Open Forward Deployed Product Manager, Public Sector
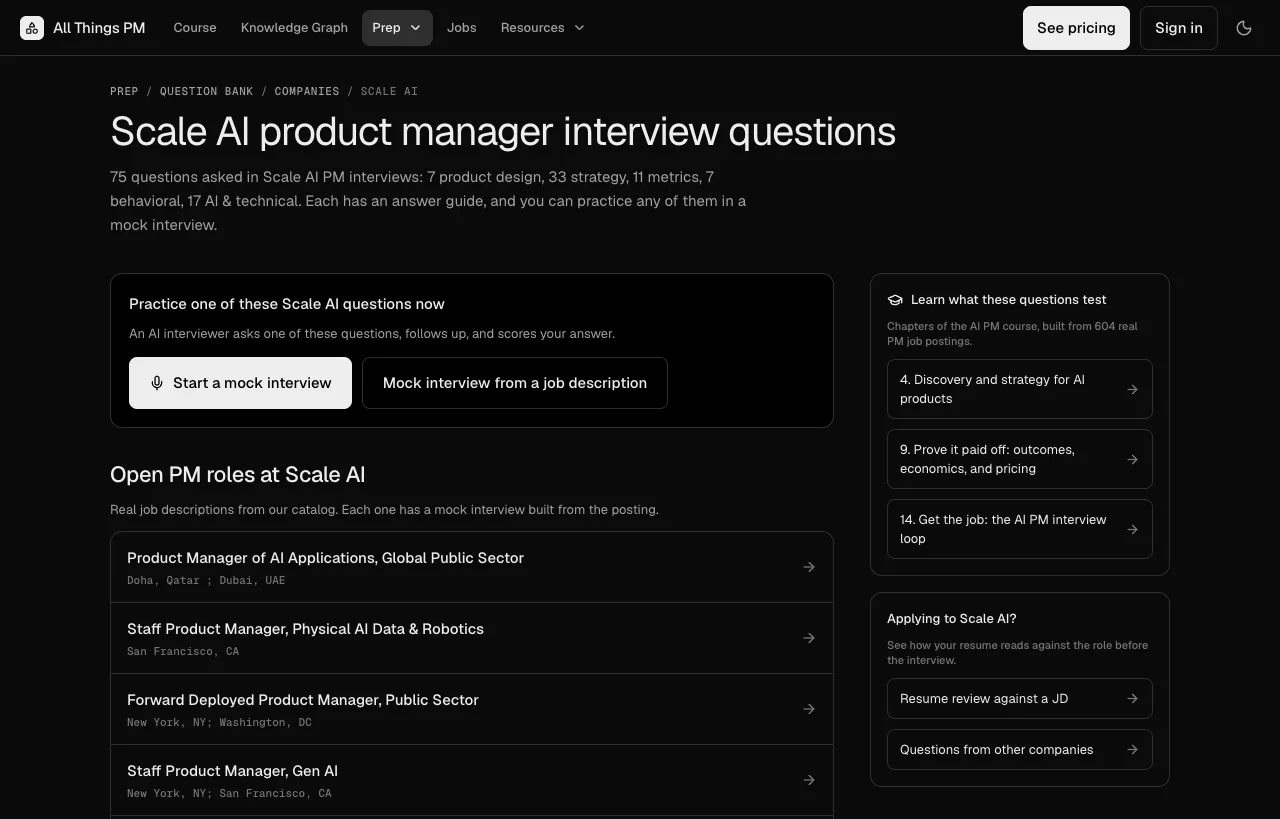 tap(472, 709)
